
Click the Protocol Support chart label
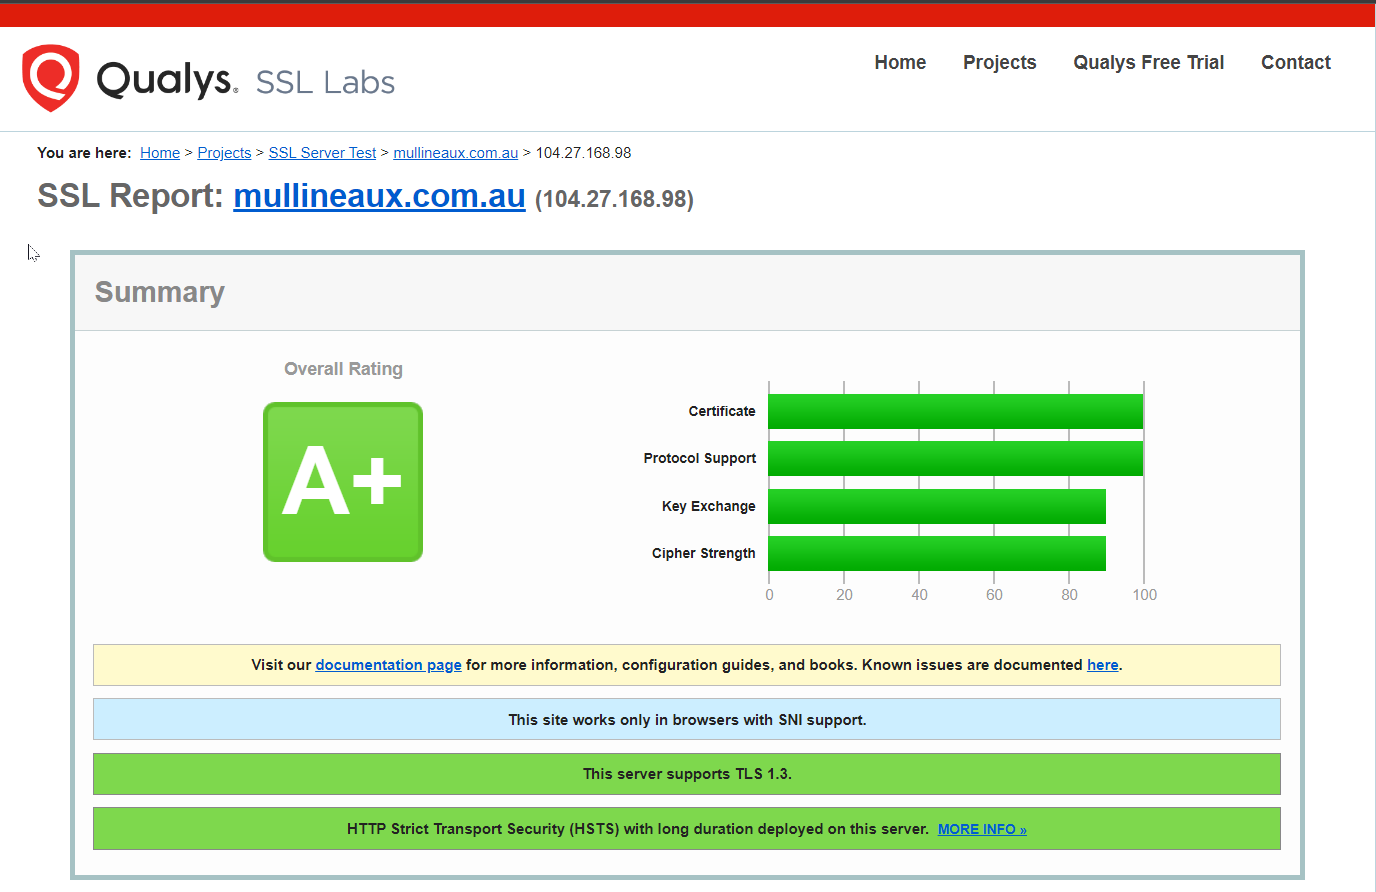tap(700, 458)
